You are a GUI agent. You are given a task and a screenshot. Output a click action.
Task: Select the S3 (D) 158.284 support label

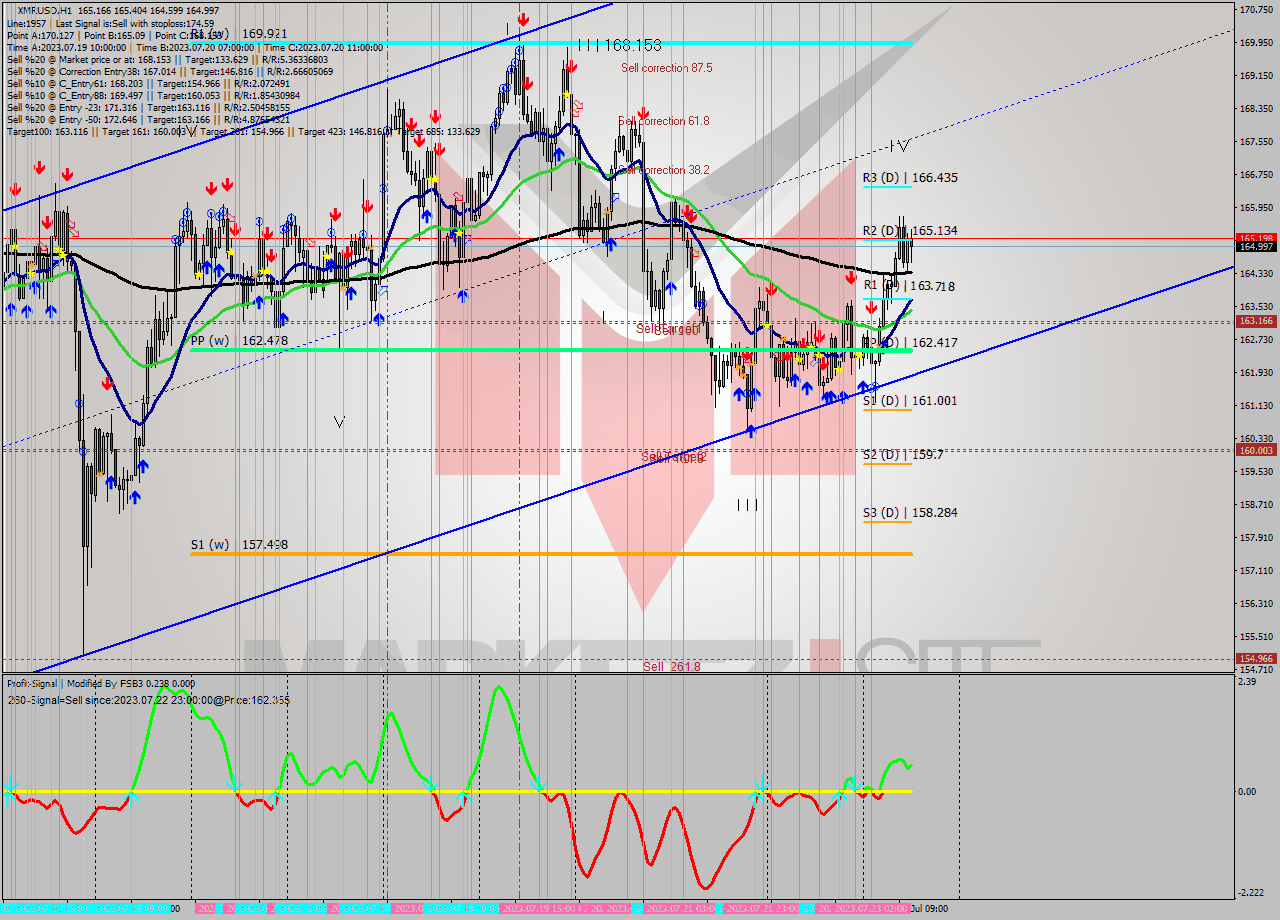[x=910, y=512]
